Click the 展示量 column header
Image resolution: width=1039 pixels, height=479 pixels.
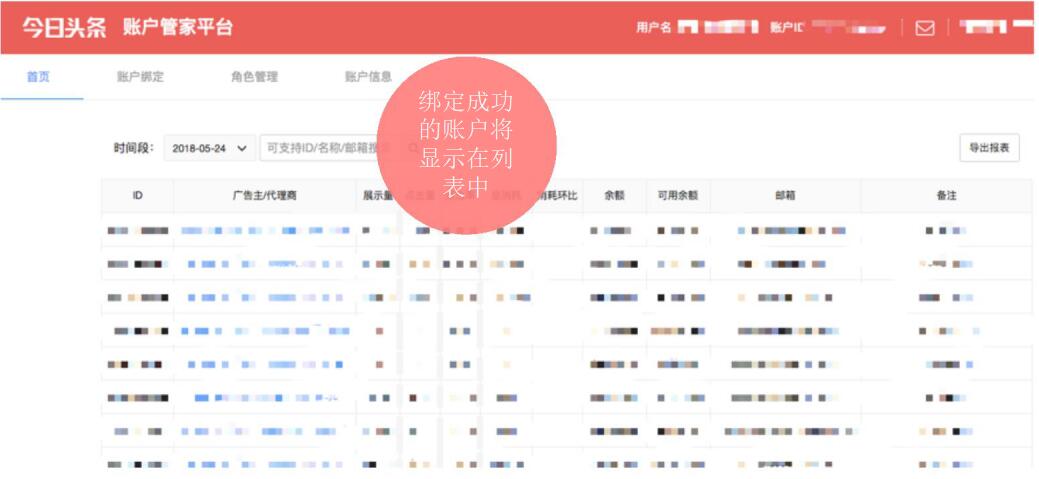(x=378, y=196)
